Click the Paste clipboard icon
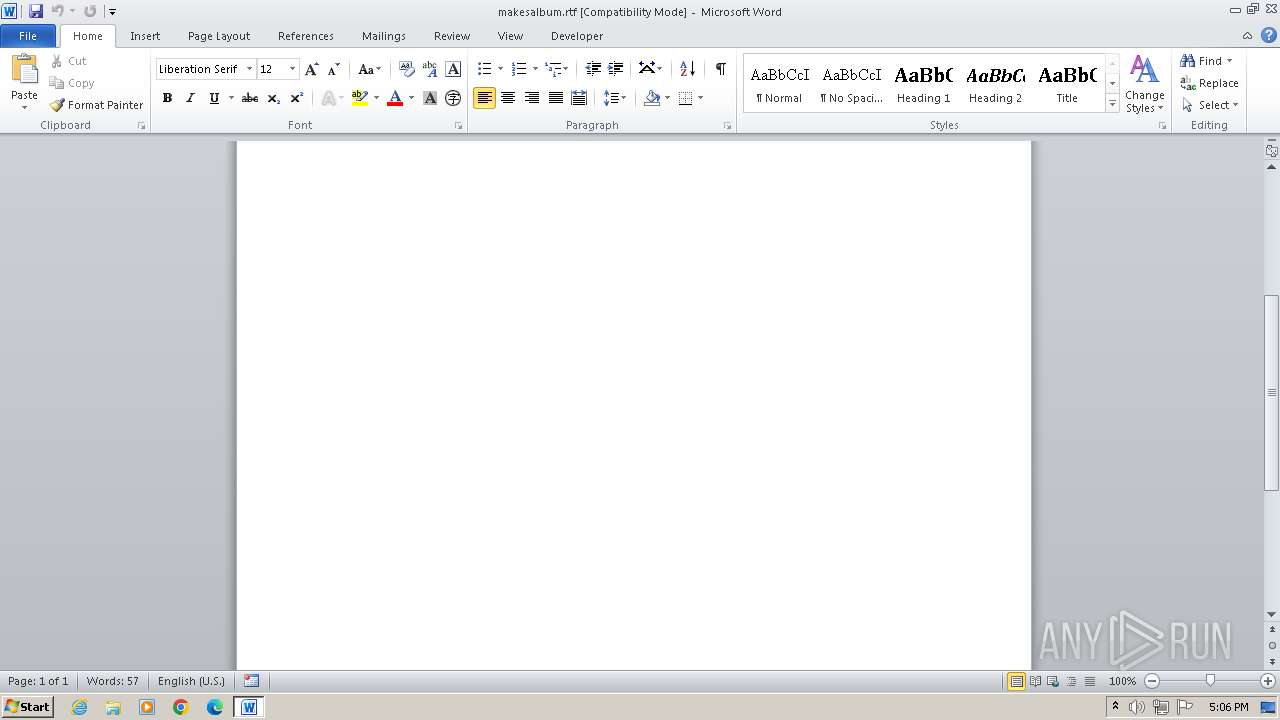This screenshot has height=720, width=1280. (24, 71)
